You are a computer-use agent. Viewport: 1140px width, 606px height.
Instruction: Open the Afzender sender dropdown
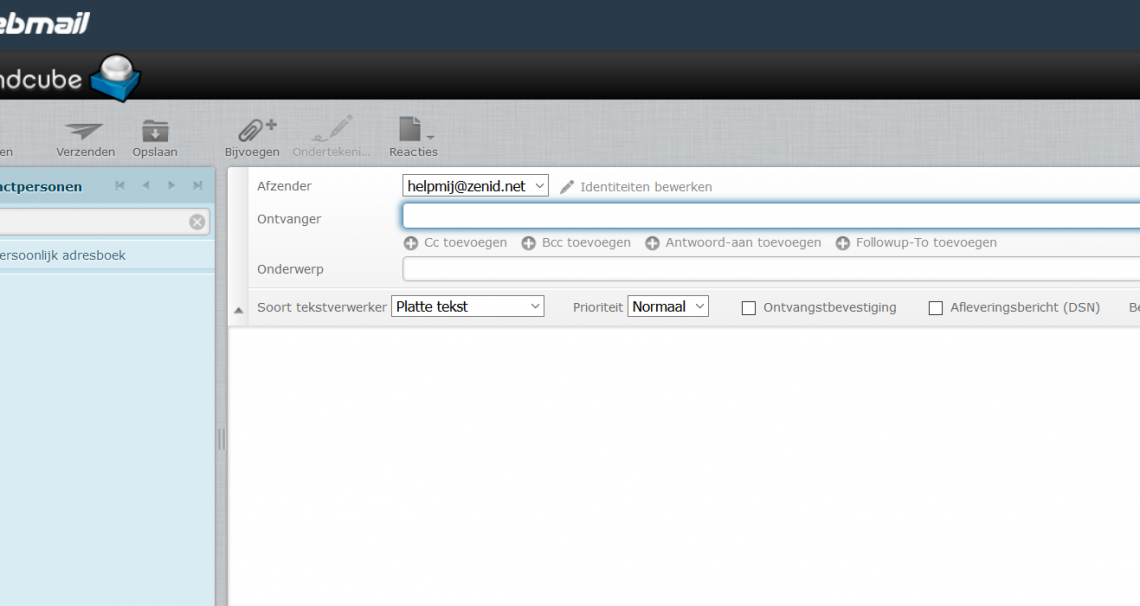[475, 186]
